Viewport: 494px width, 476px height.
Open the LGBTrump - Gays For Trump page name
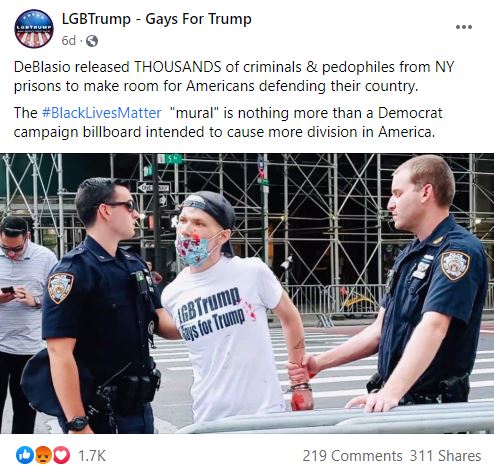(157, 19)
